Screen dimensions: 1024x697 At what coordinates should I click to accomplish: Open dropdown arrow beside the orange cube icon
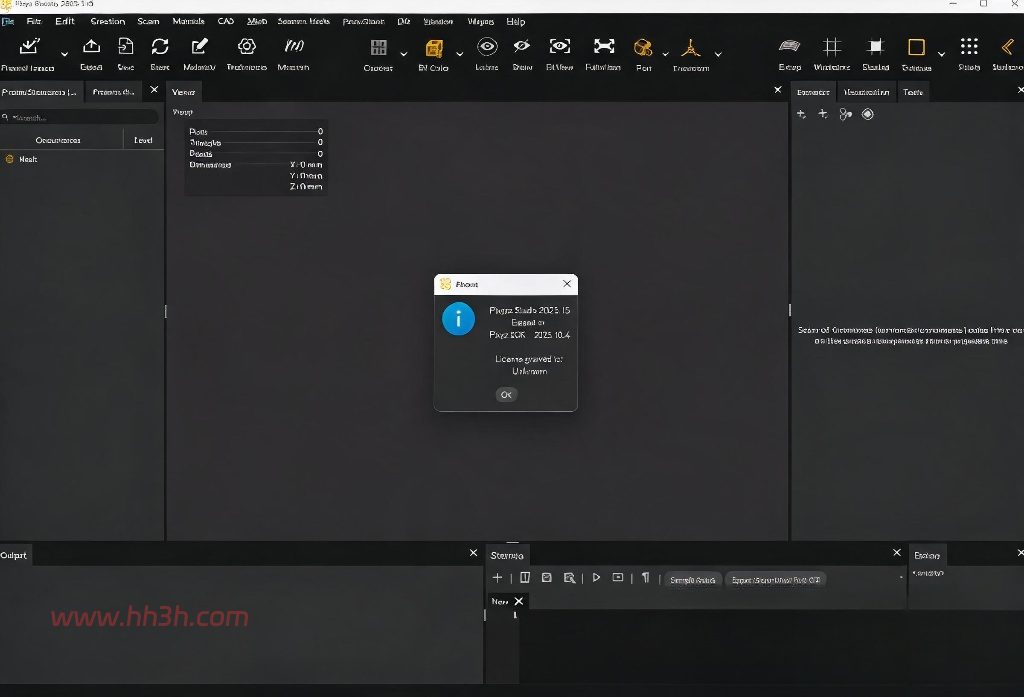coord(460,54)
